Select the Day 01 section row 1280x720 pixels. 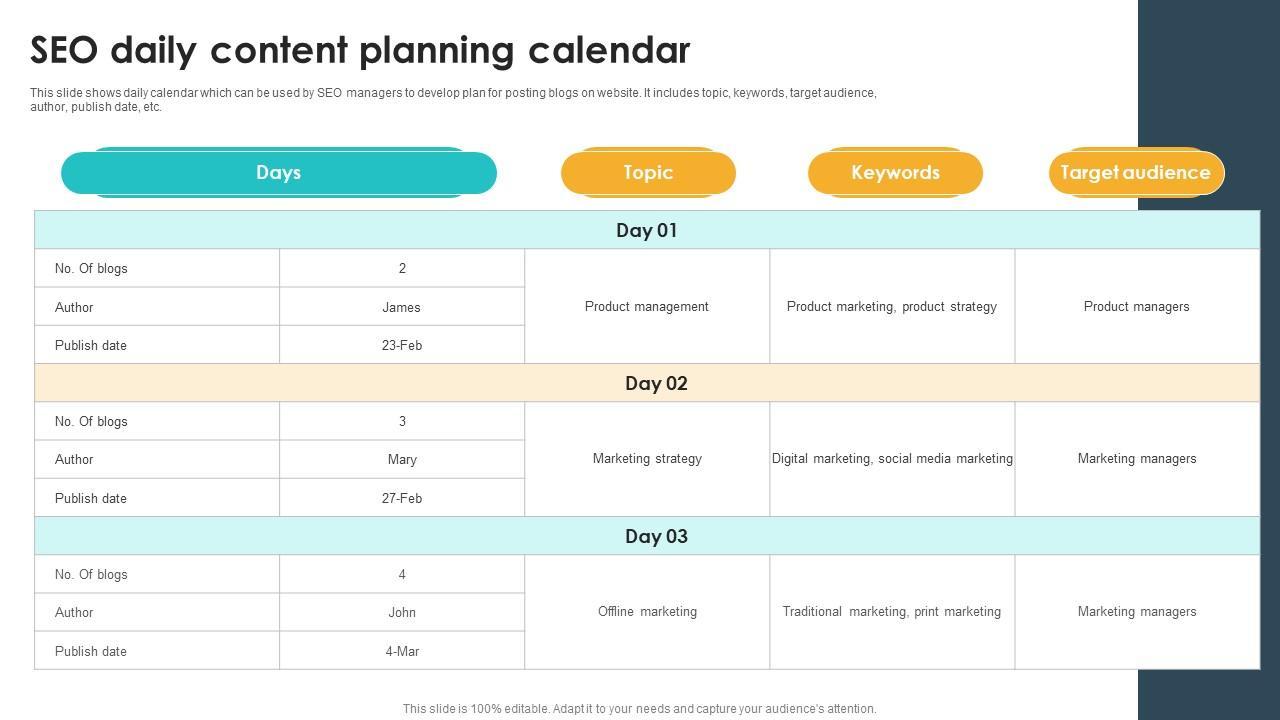pos(647,230)
